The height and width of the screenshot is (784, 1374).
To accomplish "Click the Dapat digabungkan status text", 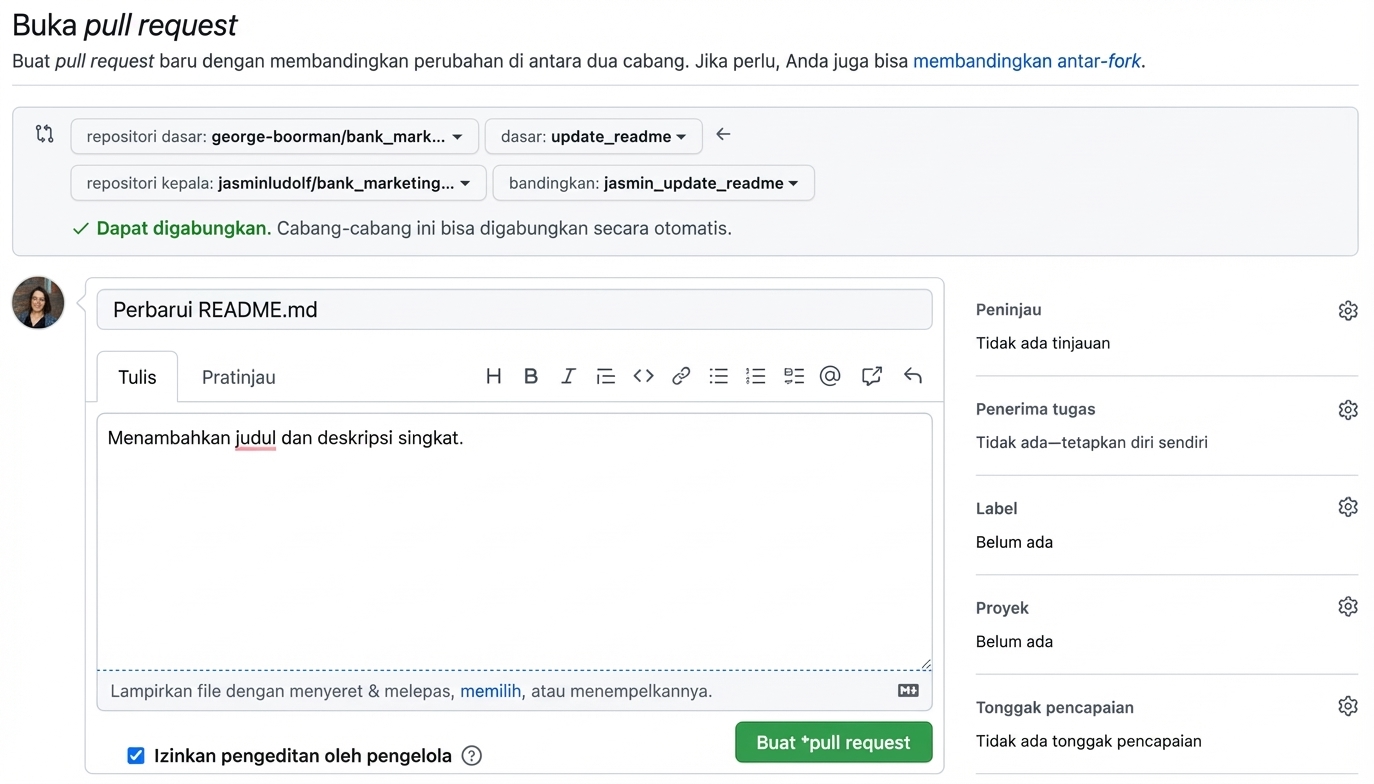I will tap(184, 228).
